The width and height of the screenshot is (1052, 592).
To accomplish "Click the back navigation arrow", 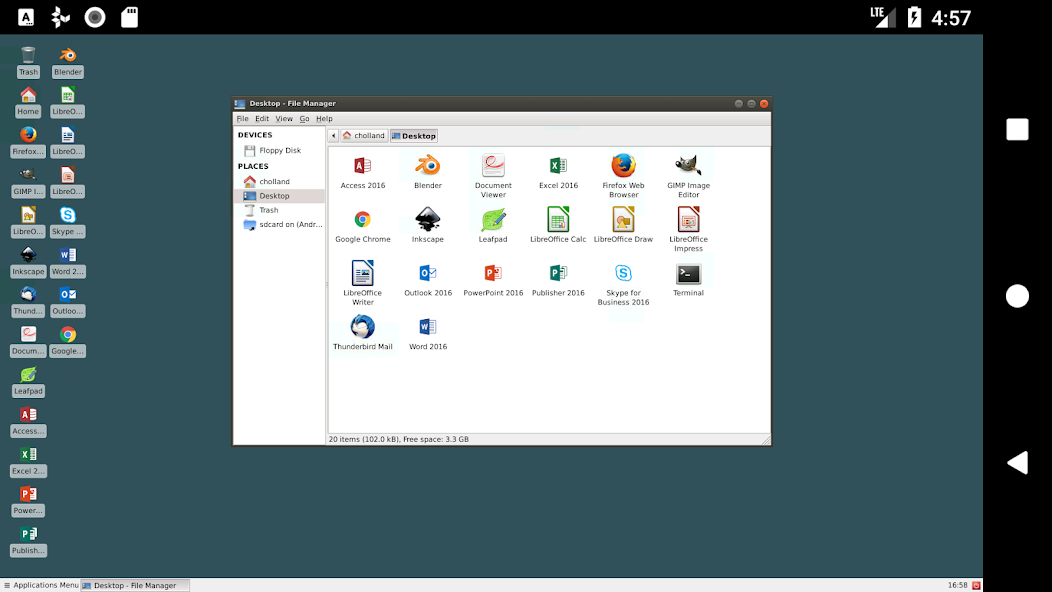I will click(334, 135).
